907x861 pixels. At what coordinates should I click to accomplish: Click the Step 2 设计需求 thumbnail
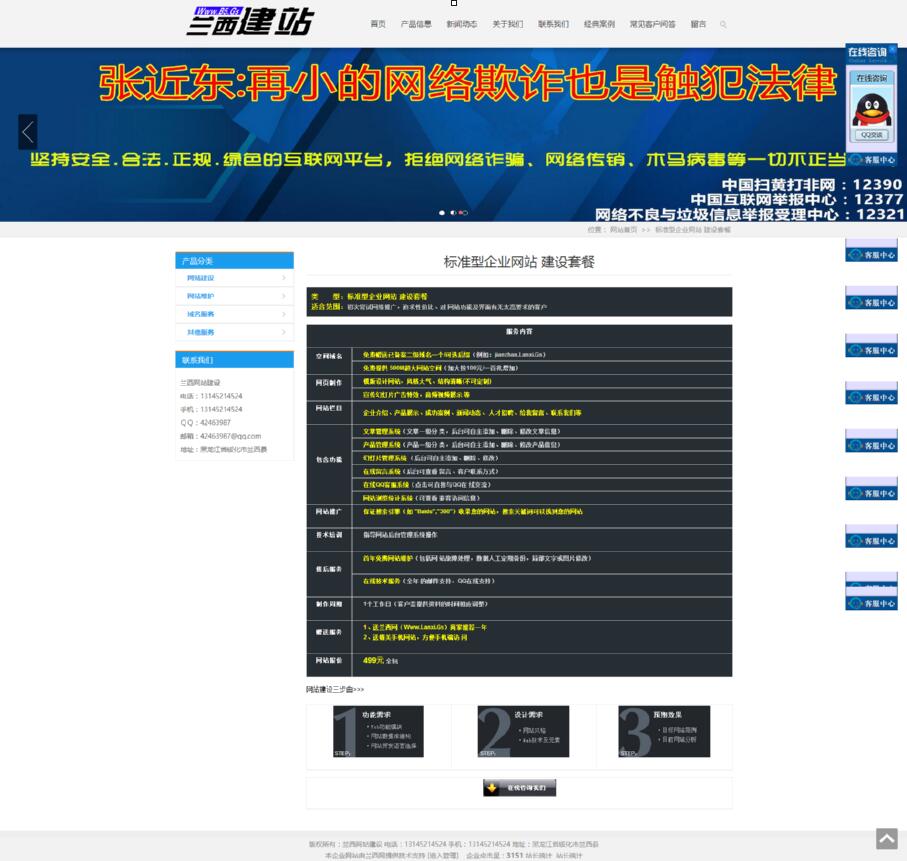[523, 732]
